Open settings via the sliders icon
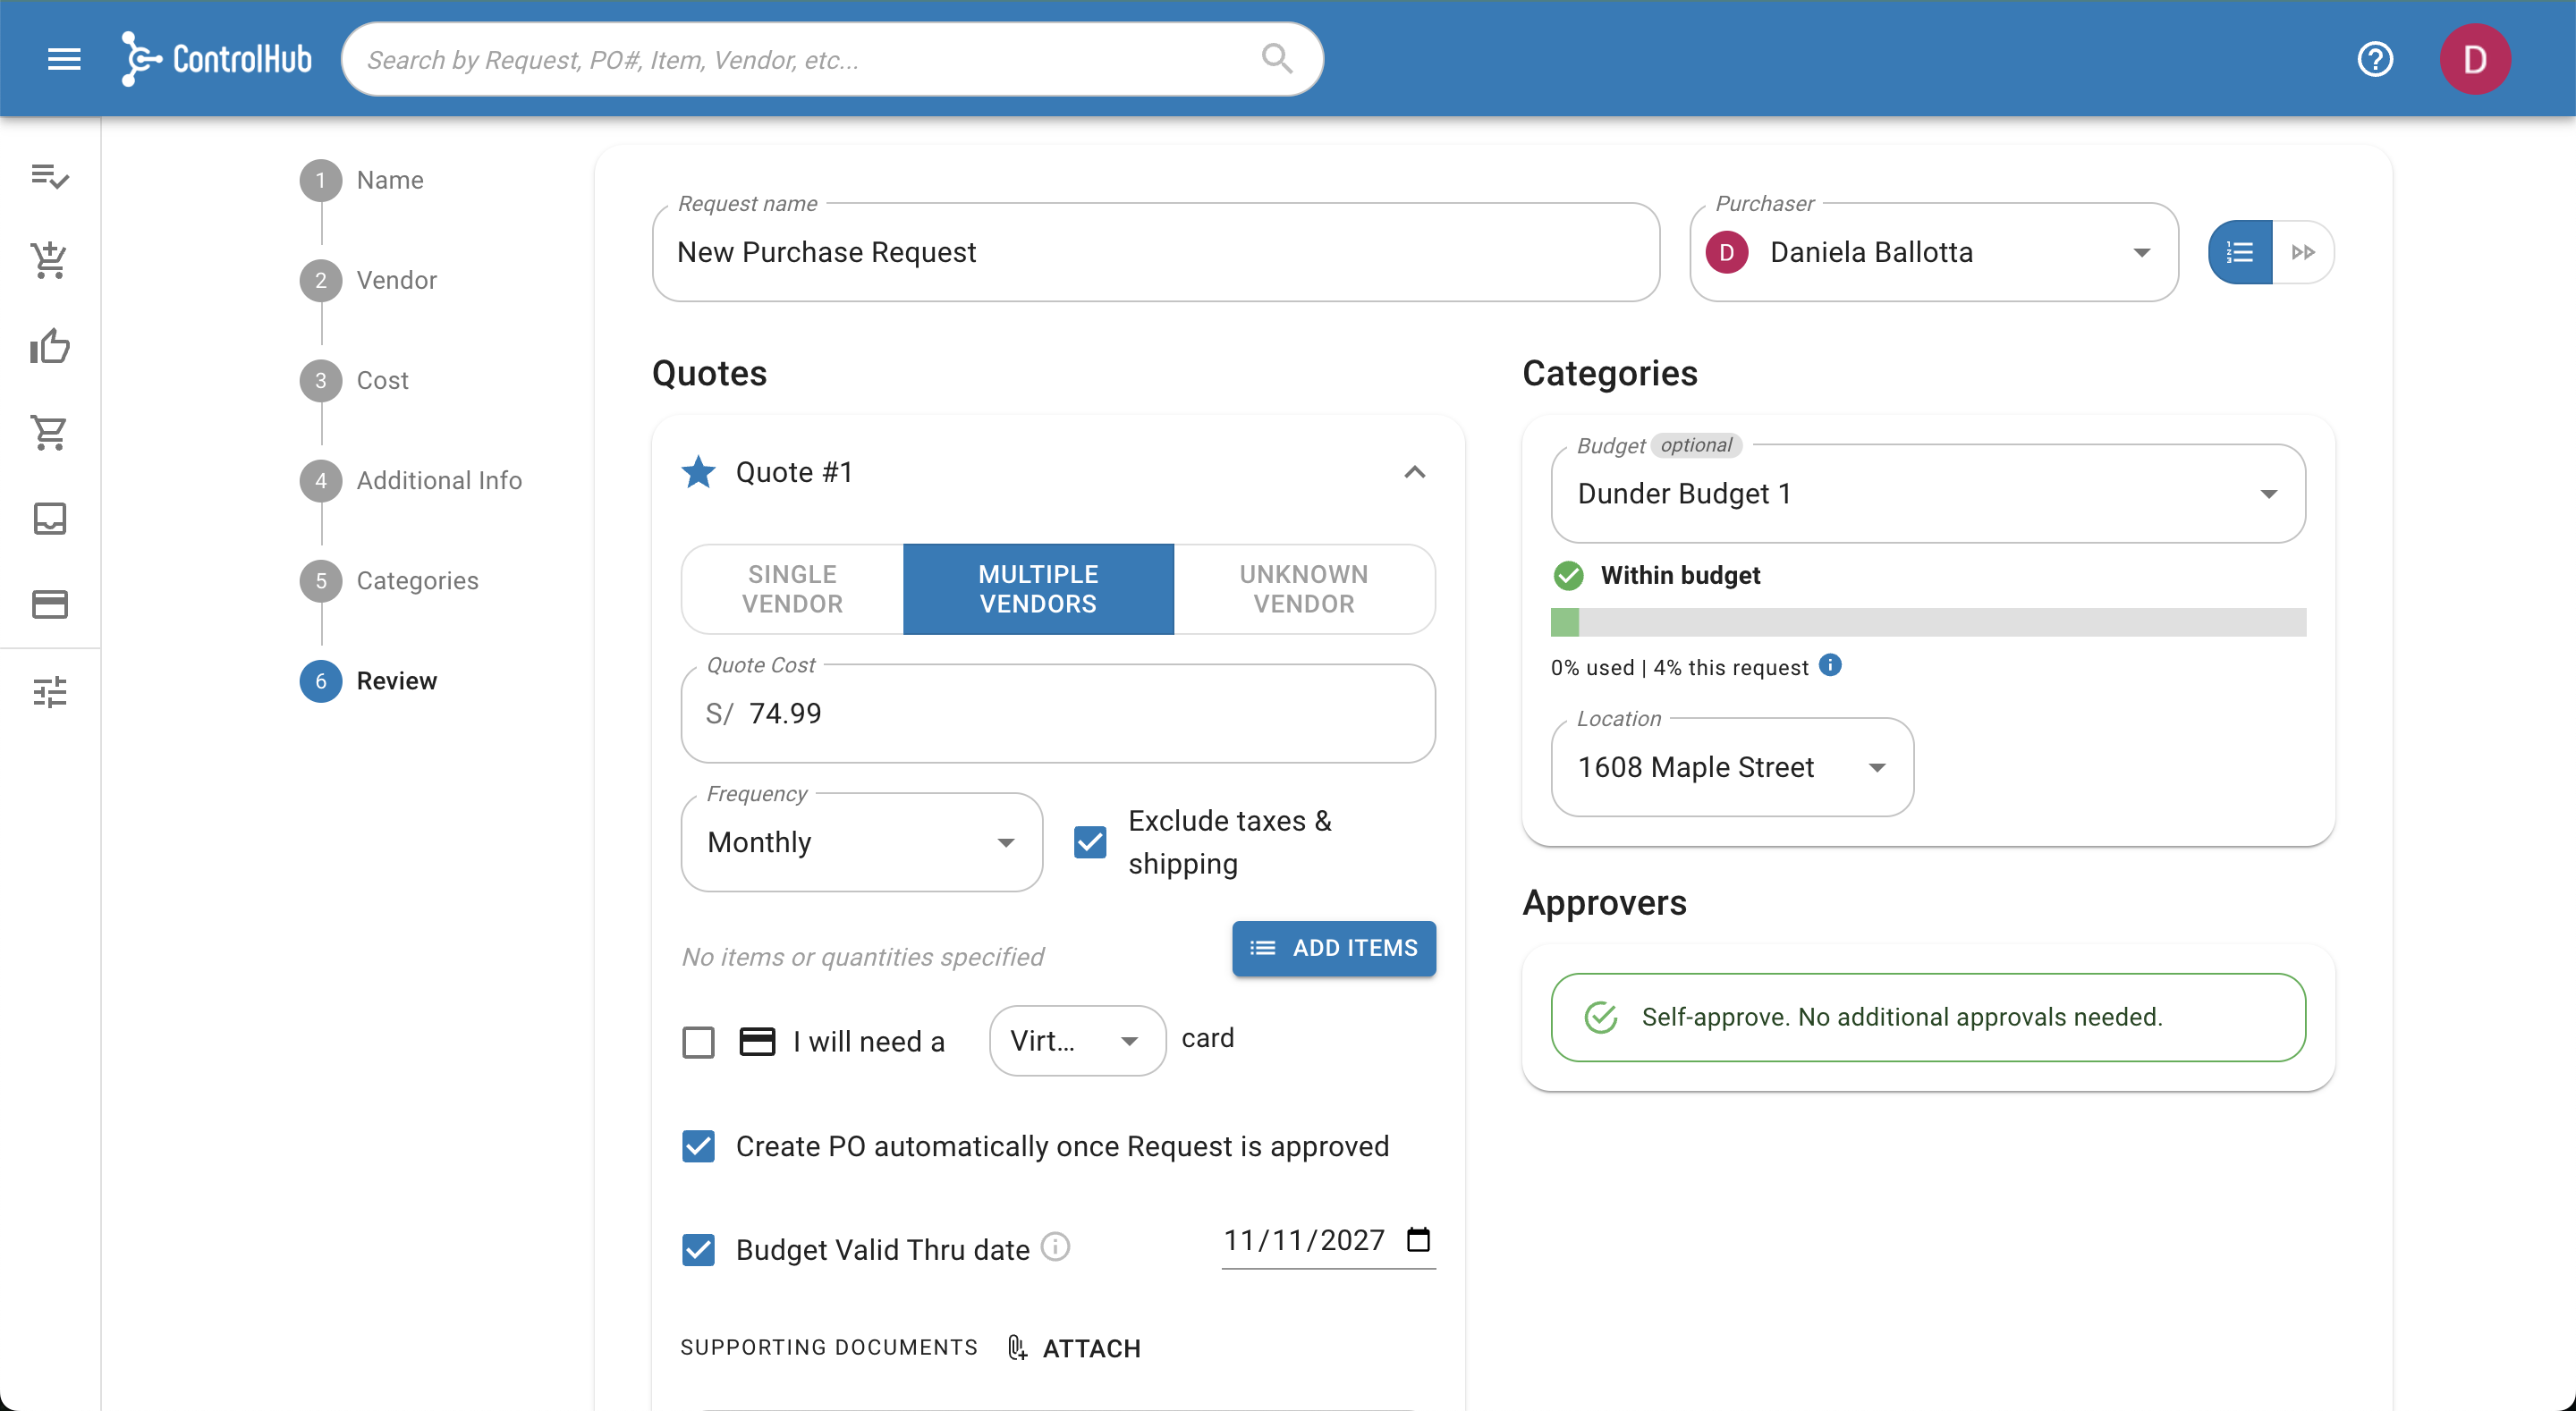Viewport: 2576px width, 1411px height. [50, 691]
